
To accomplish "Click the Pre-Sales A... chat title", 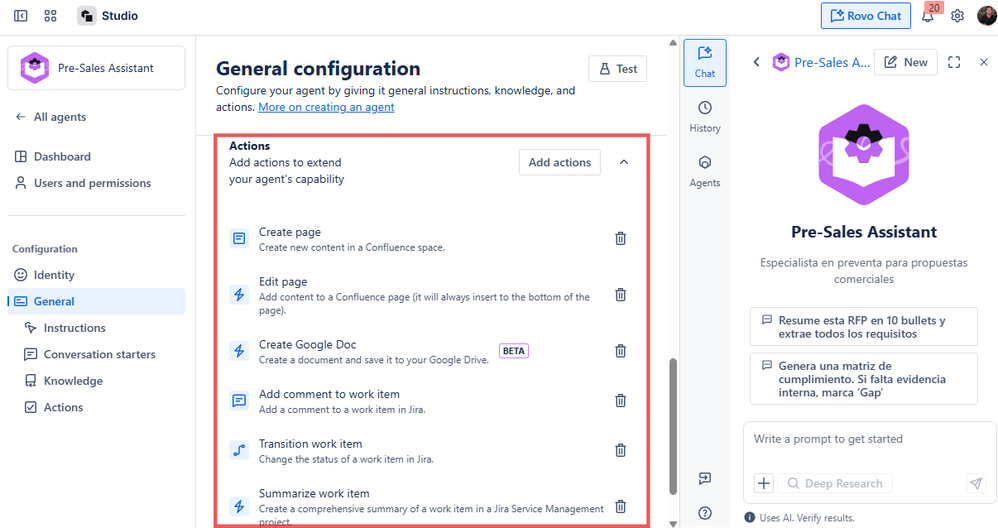I will 831,62.
